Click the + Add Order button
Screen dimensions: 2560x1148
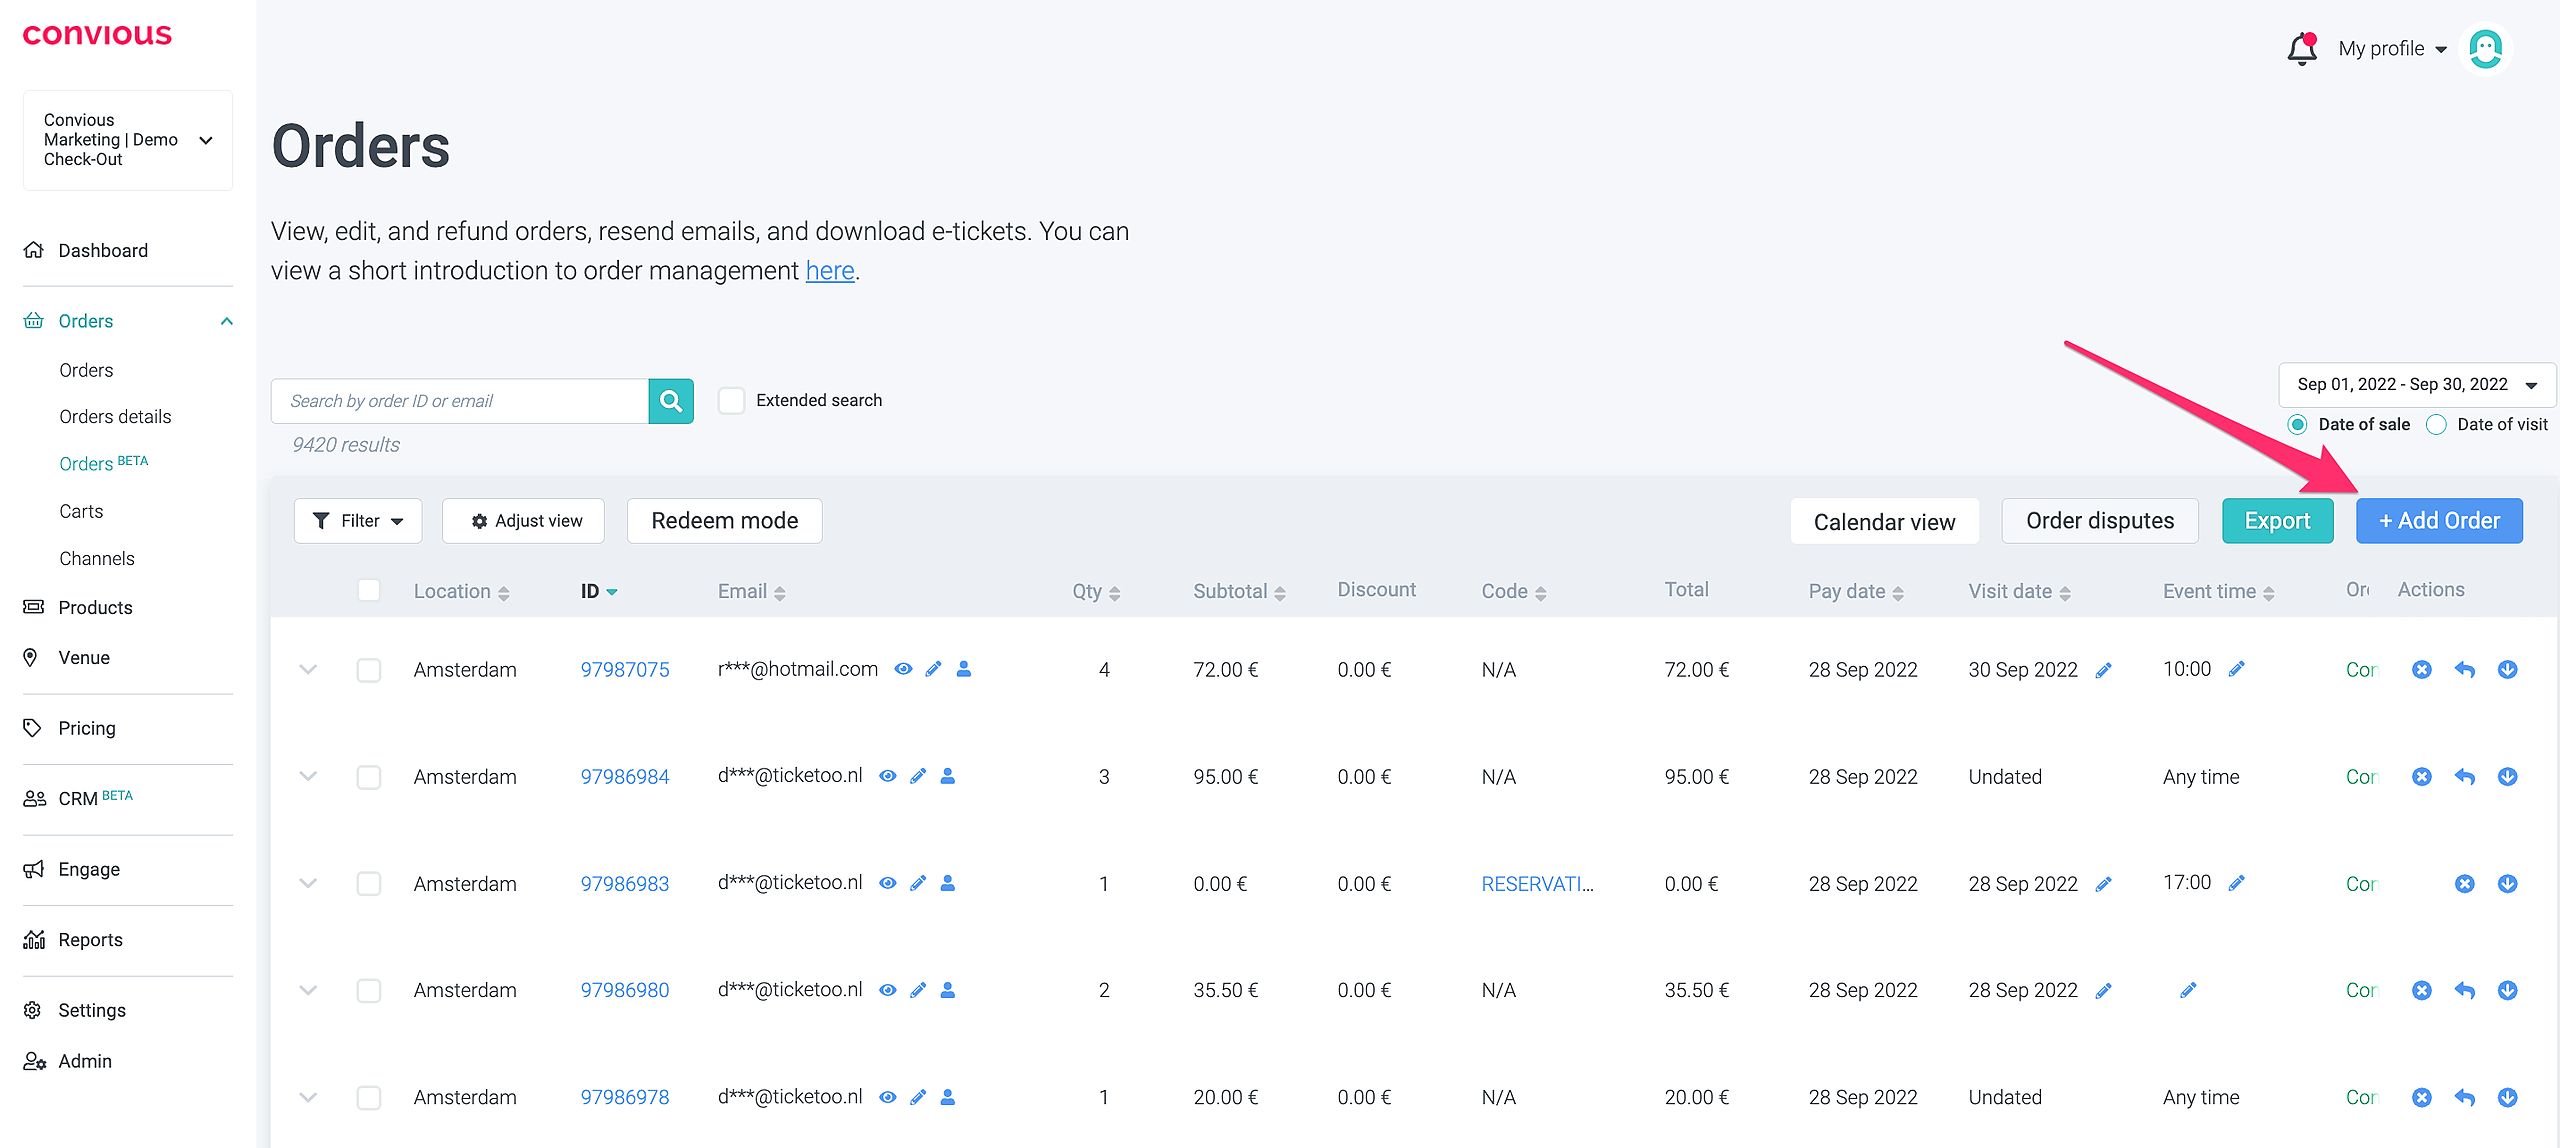[x=2438, y=521]
